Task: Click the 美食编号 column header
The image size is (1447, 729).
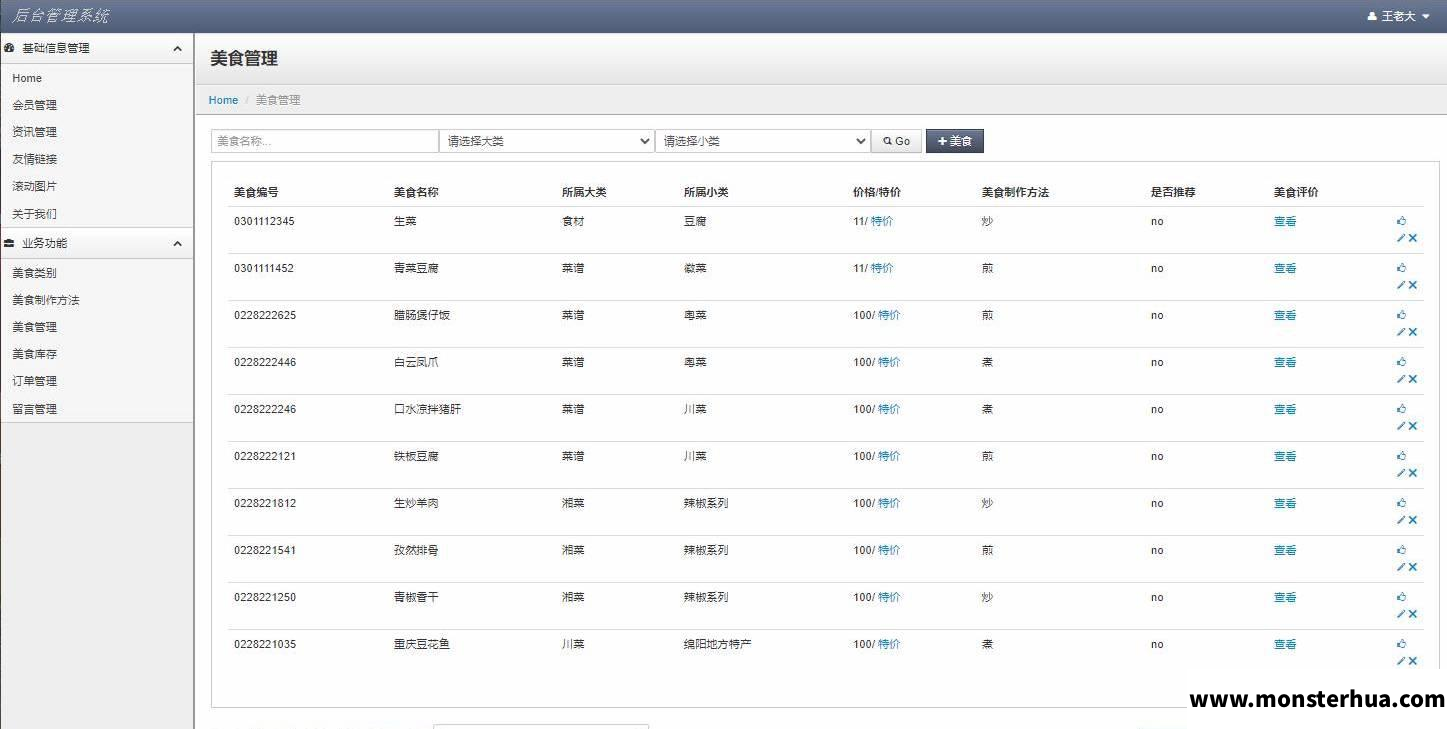Action: click(x=256, y=192)
